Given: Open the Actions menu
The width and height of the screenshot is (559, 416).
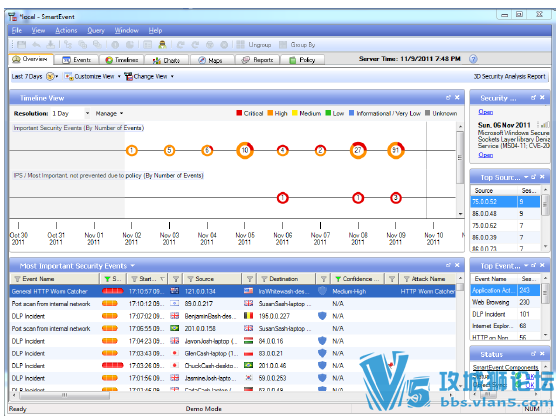Looking at the screenshot, I should pyautogui.click(x=66, y=31).
